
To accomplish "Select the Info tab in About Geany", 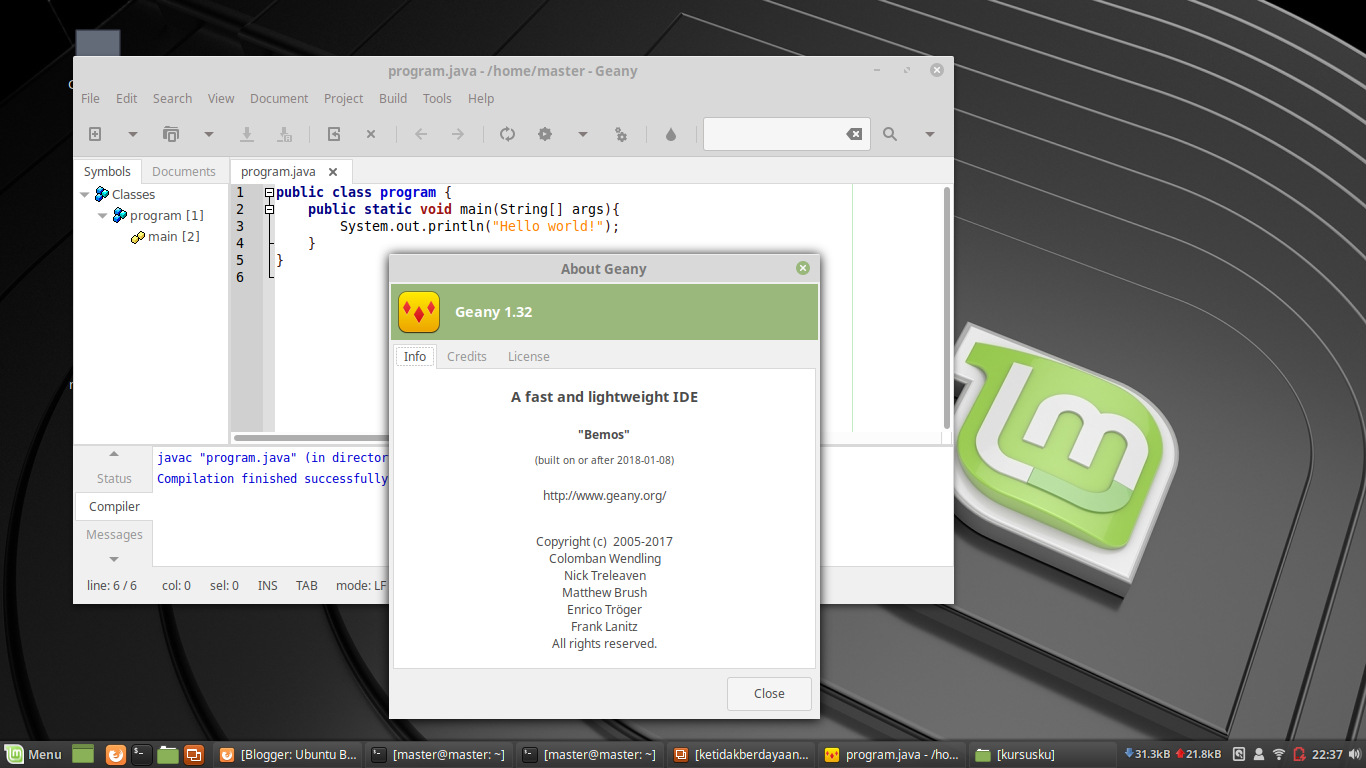I will pos(415,356).
